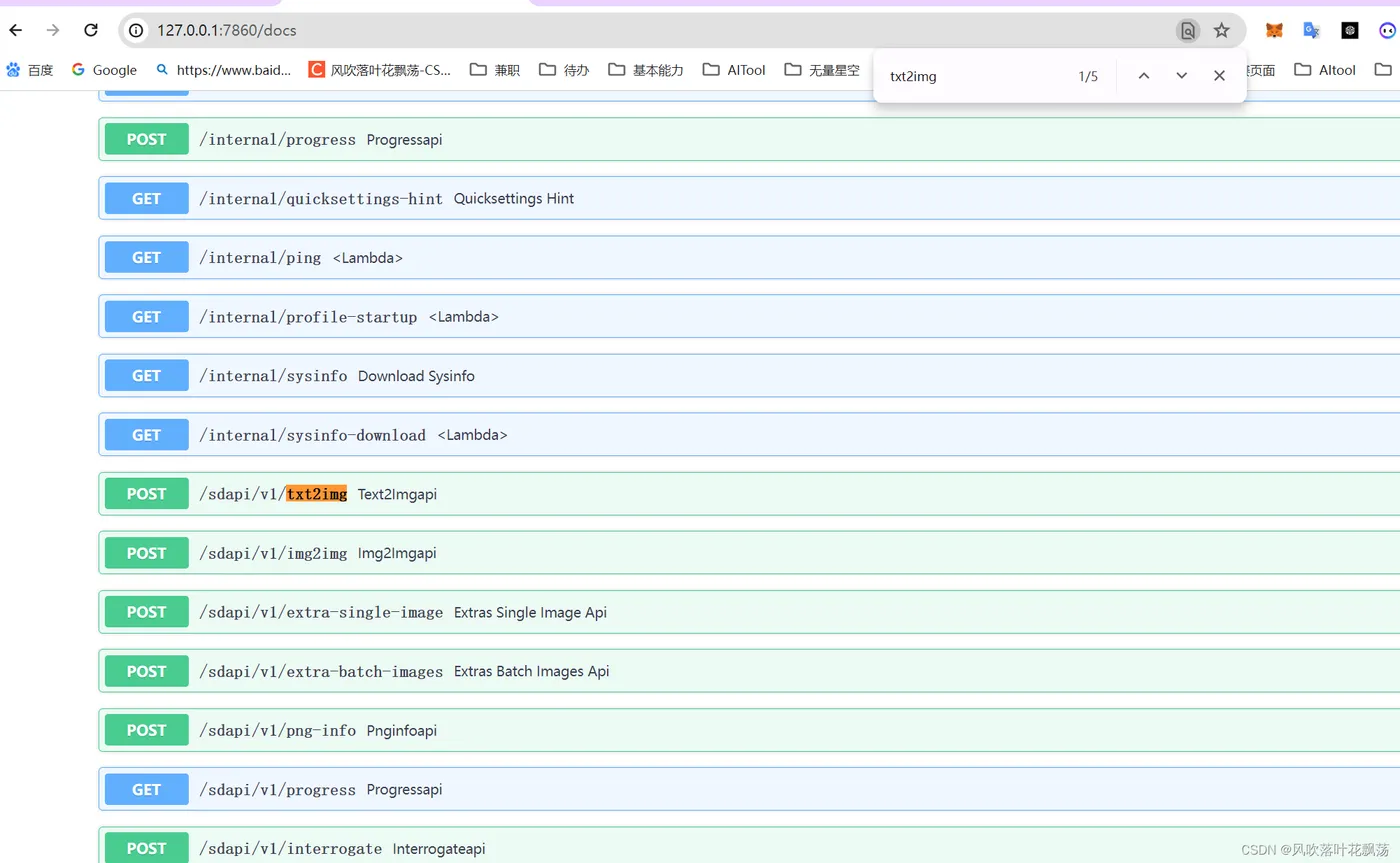Expand POST /internal/progress endpoint
Viewport: 1400px width, 863px height.
pyautogui.click(x=749, y=139)
